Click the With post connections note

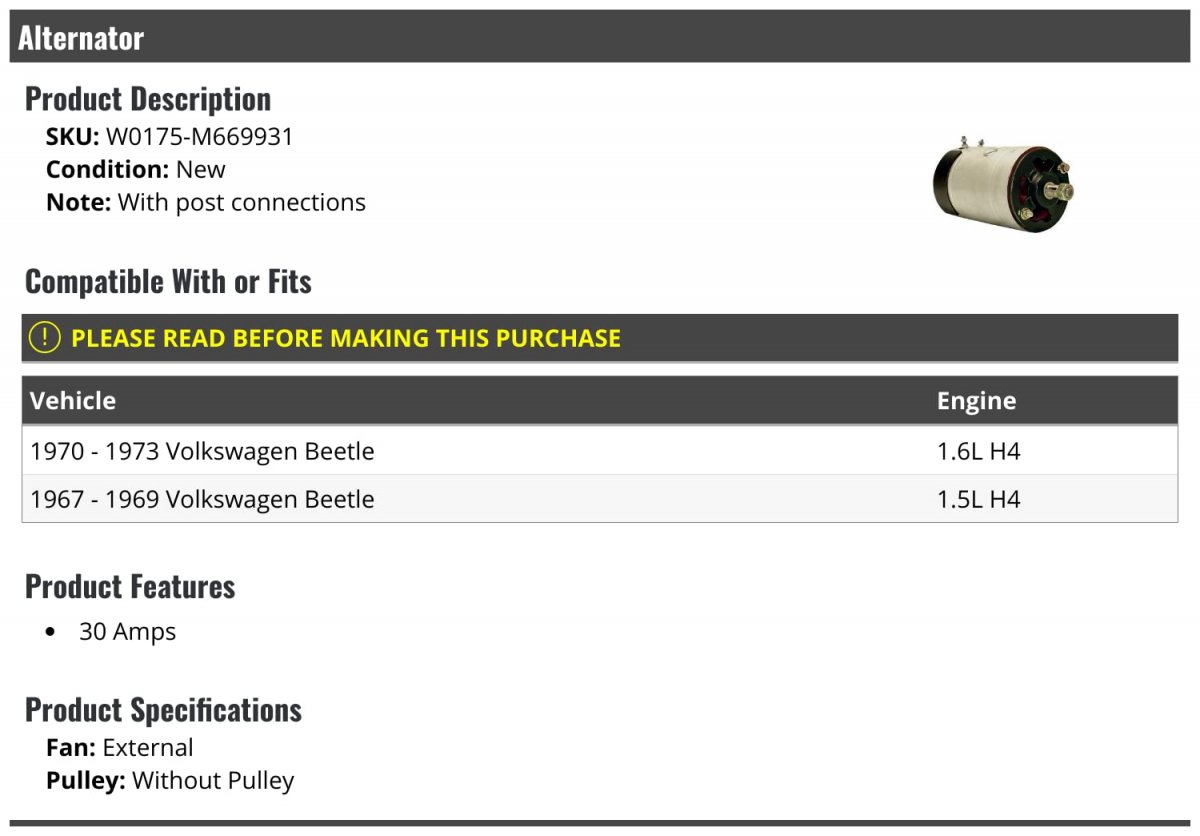pos(242,202)
